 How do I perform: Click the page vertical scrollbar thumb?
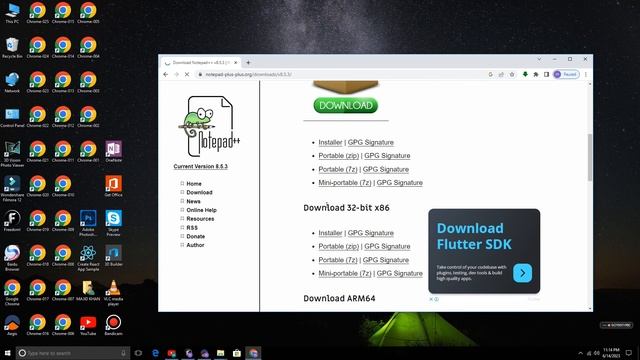click(590, 157)
